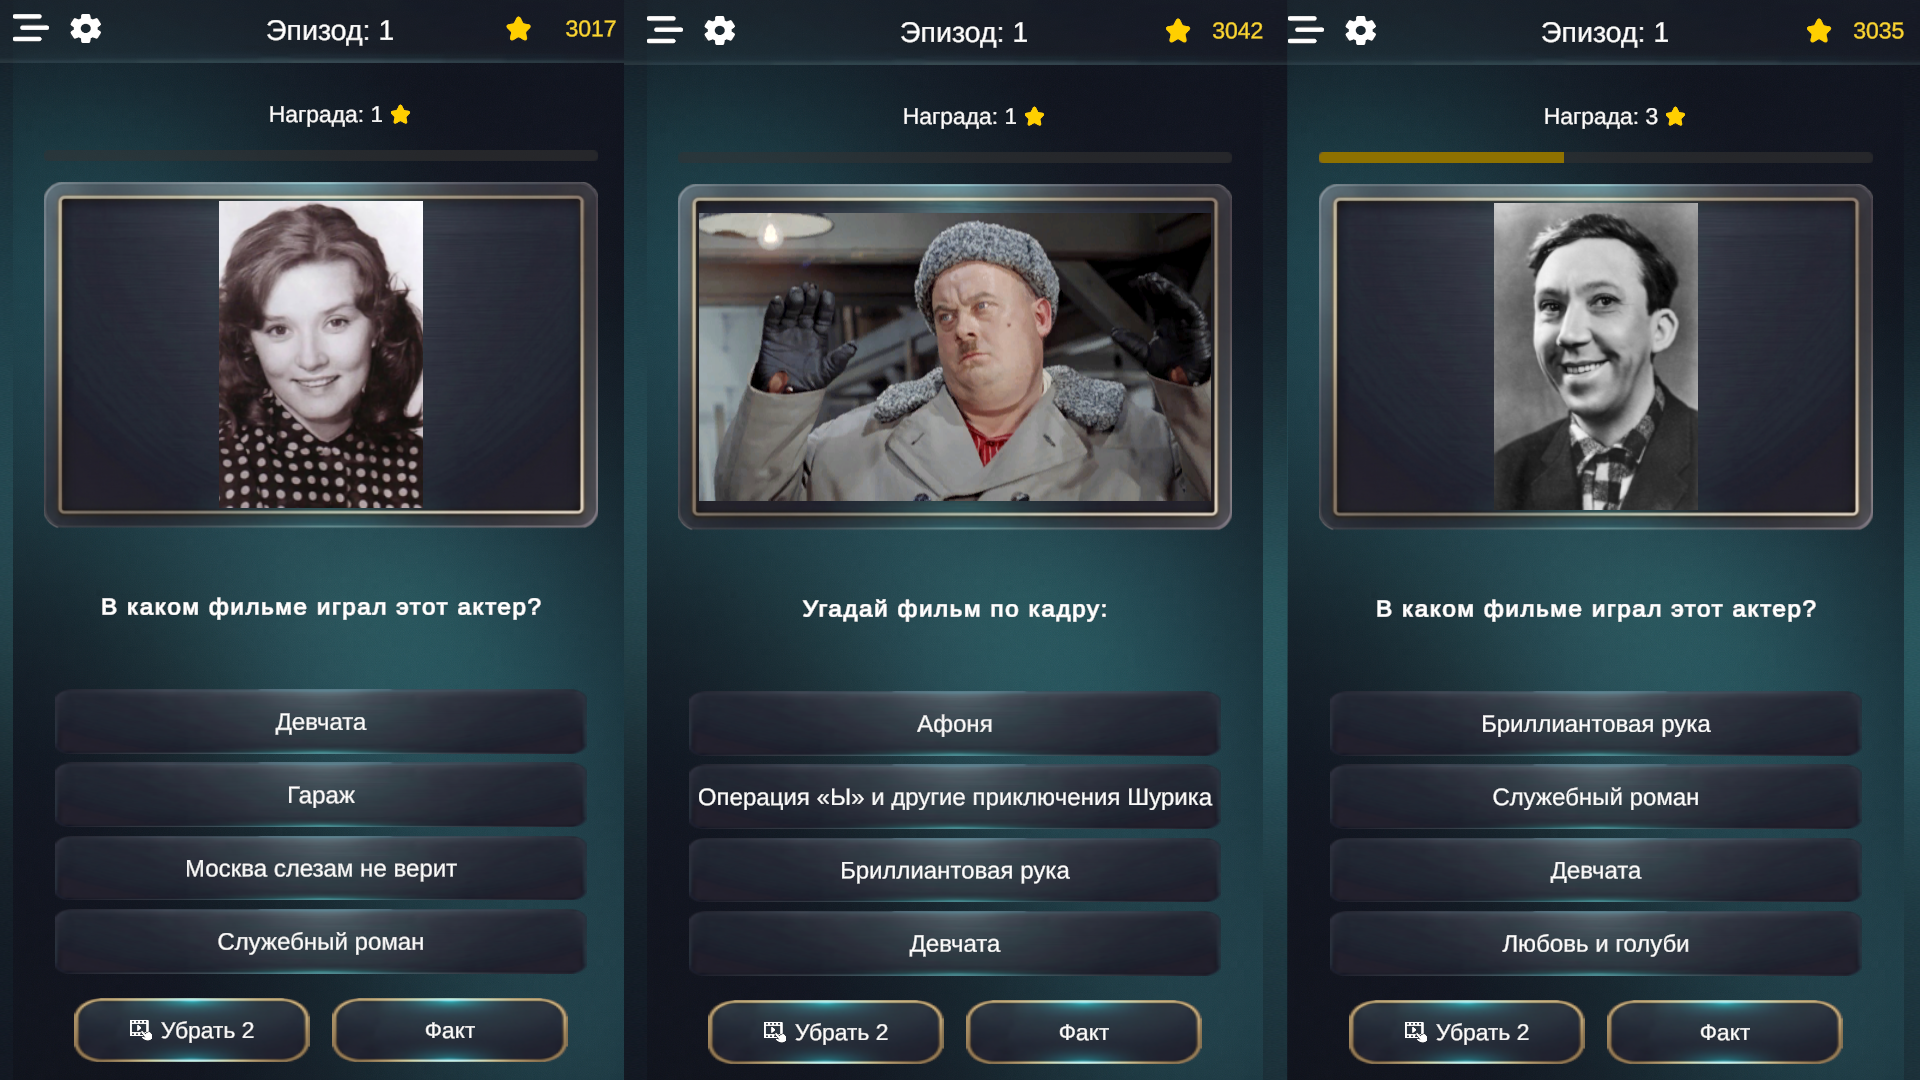1920x1080 pixels.
Task: Tap the star icon next to 3035
Action: pos(1819,31)
